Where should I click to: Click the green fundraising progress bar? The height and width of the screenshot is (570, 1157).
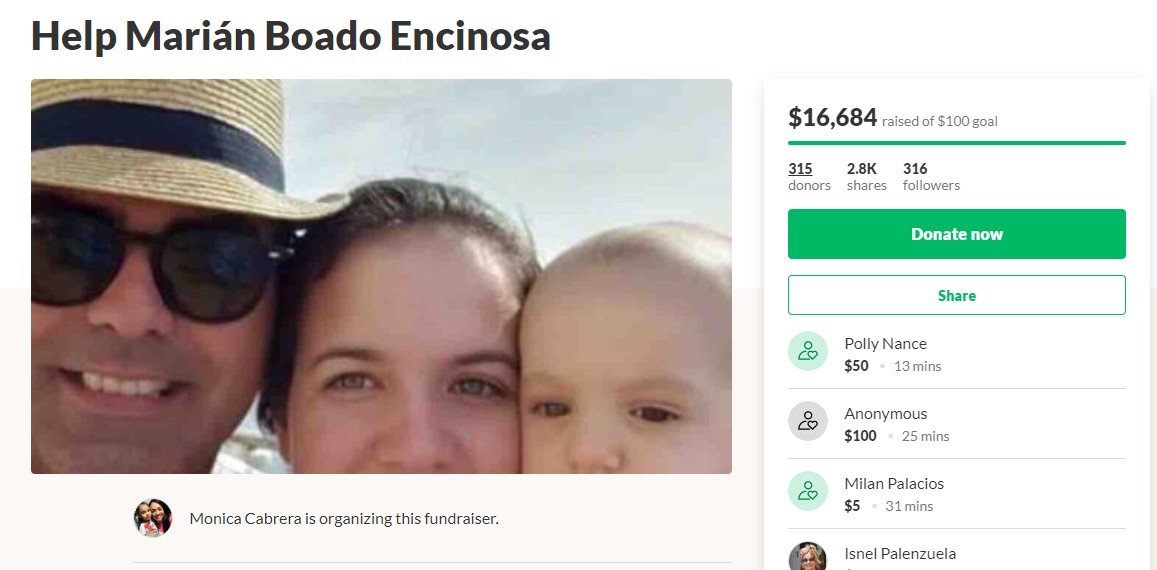coord(956,142)
